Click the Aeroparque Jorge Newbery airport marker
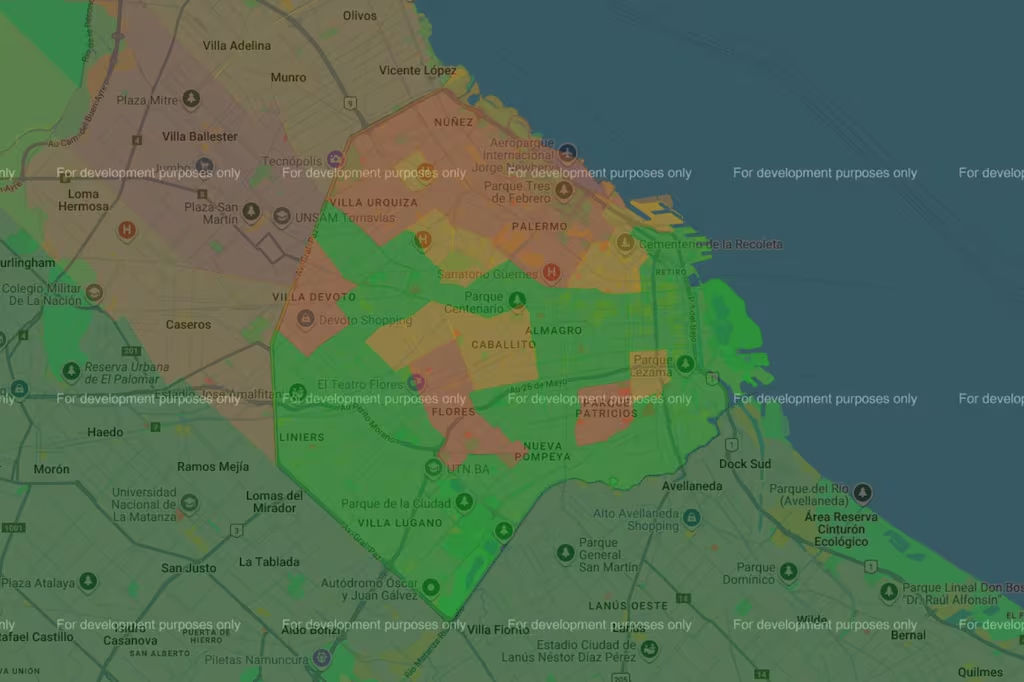Image resolution: width=1024 pixels, height=682 pixels. 568,152
